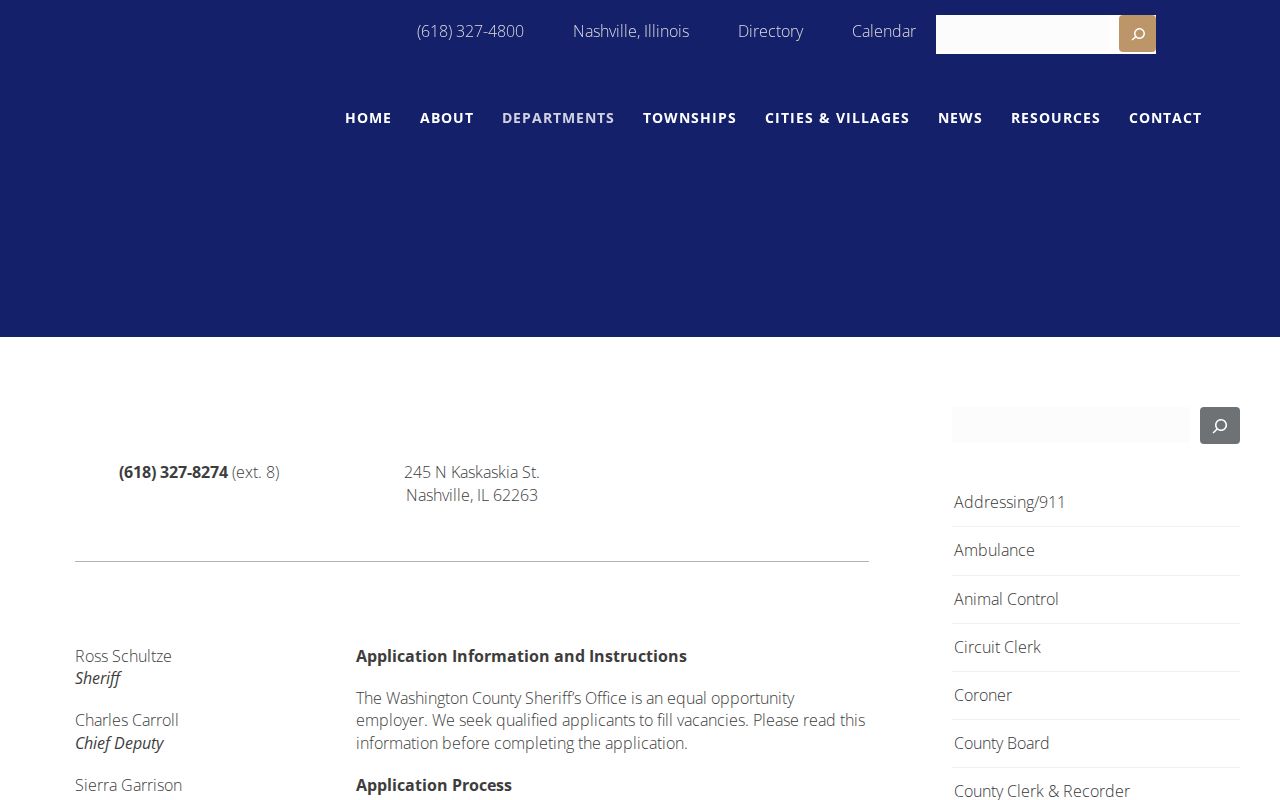
Task: Open the RESOURCES menu item
Action: coord(1055,118)
